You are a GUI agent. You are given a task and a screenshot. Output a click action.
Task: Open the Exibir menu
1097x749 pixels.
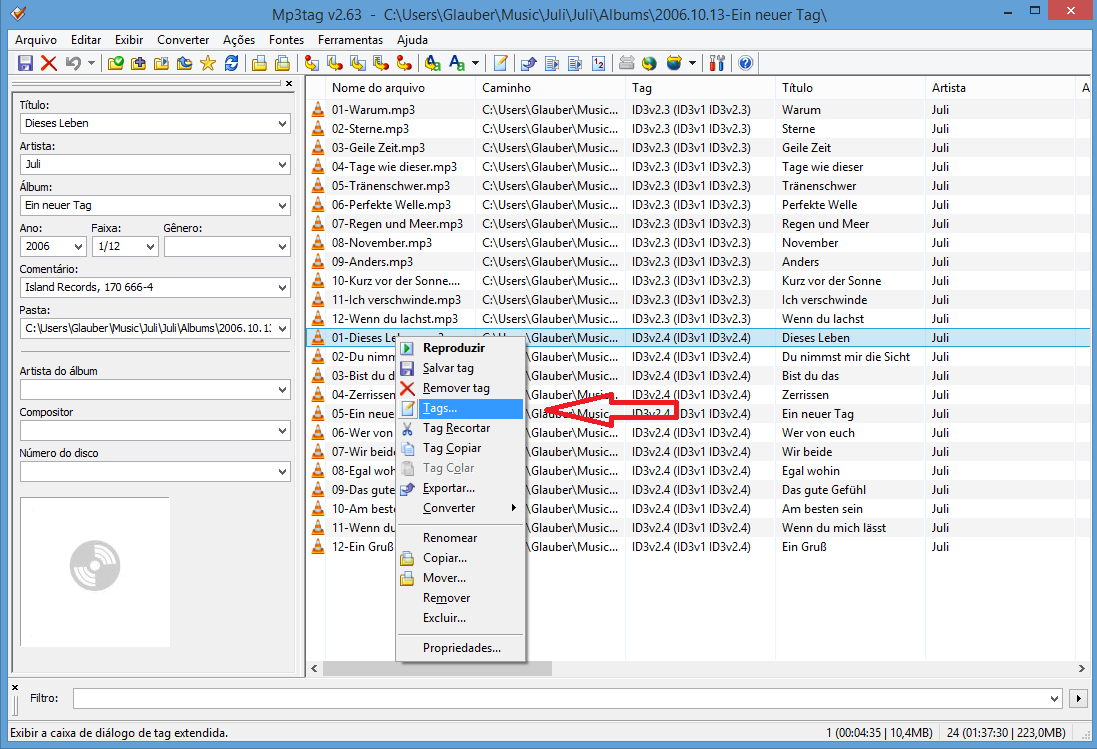(129, 40)
